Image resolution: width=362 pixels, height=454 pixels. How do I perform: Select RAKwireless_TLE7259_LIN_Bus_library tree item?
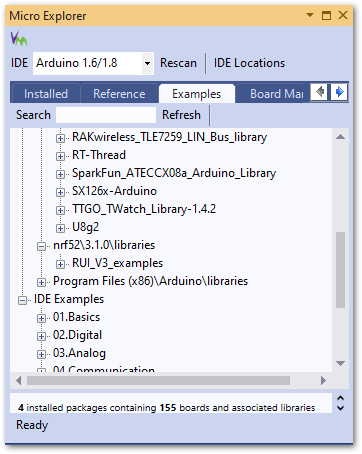coord(170,137)
